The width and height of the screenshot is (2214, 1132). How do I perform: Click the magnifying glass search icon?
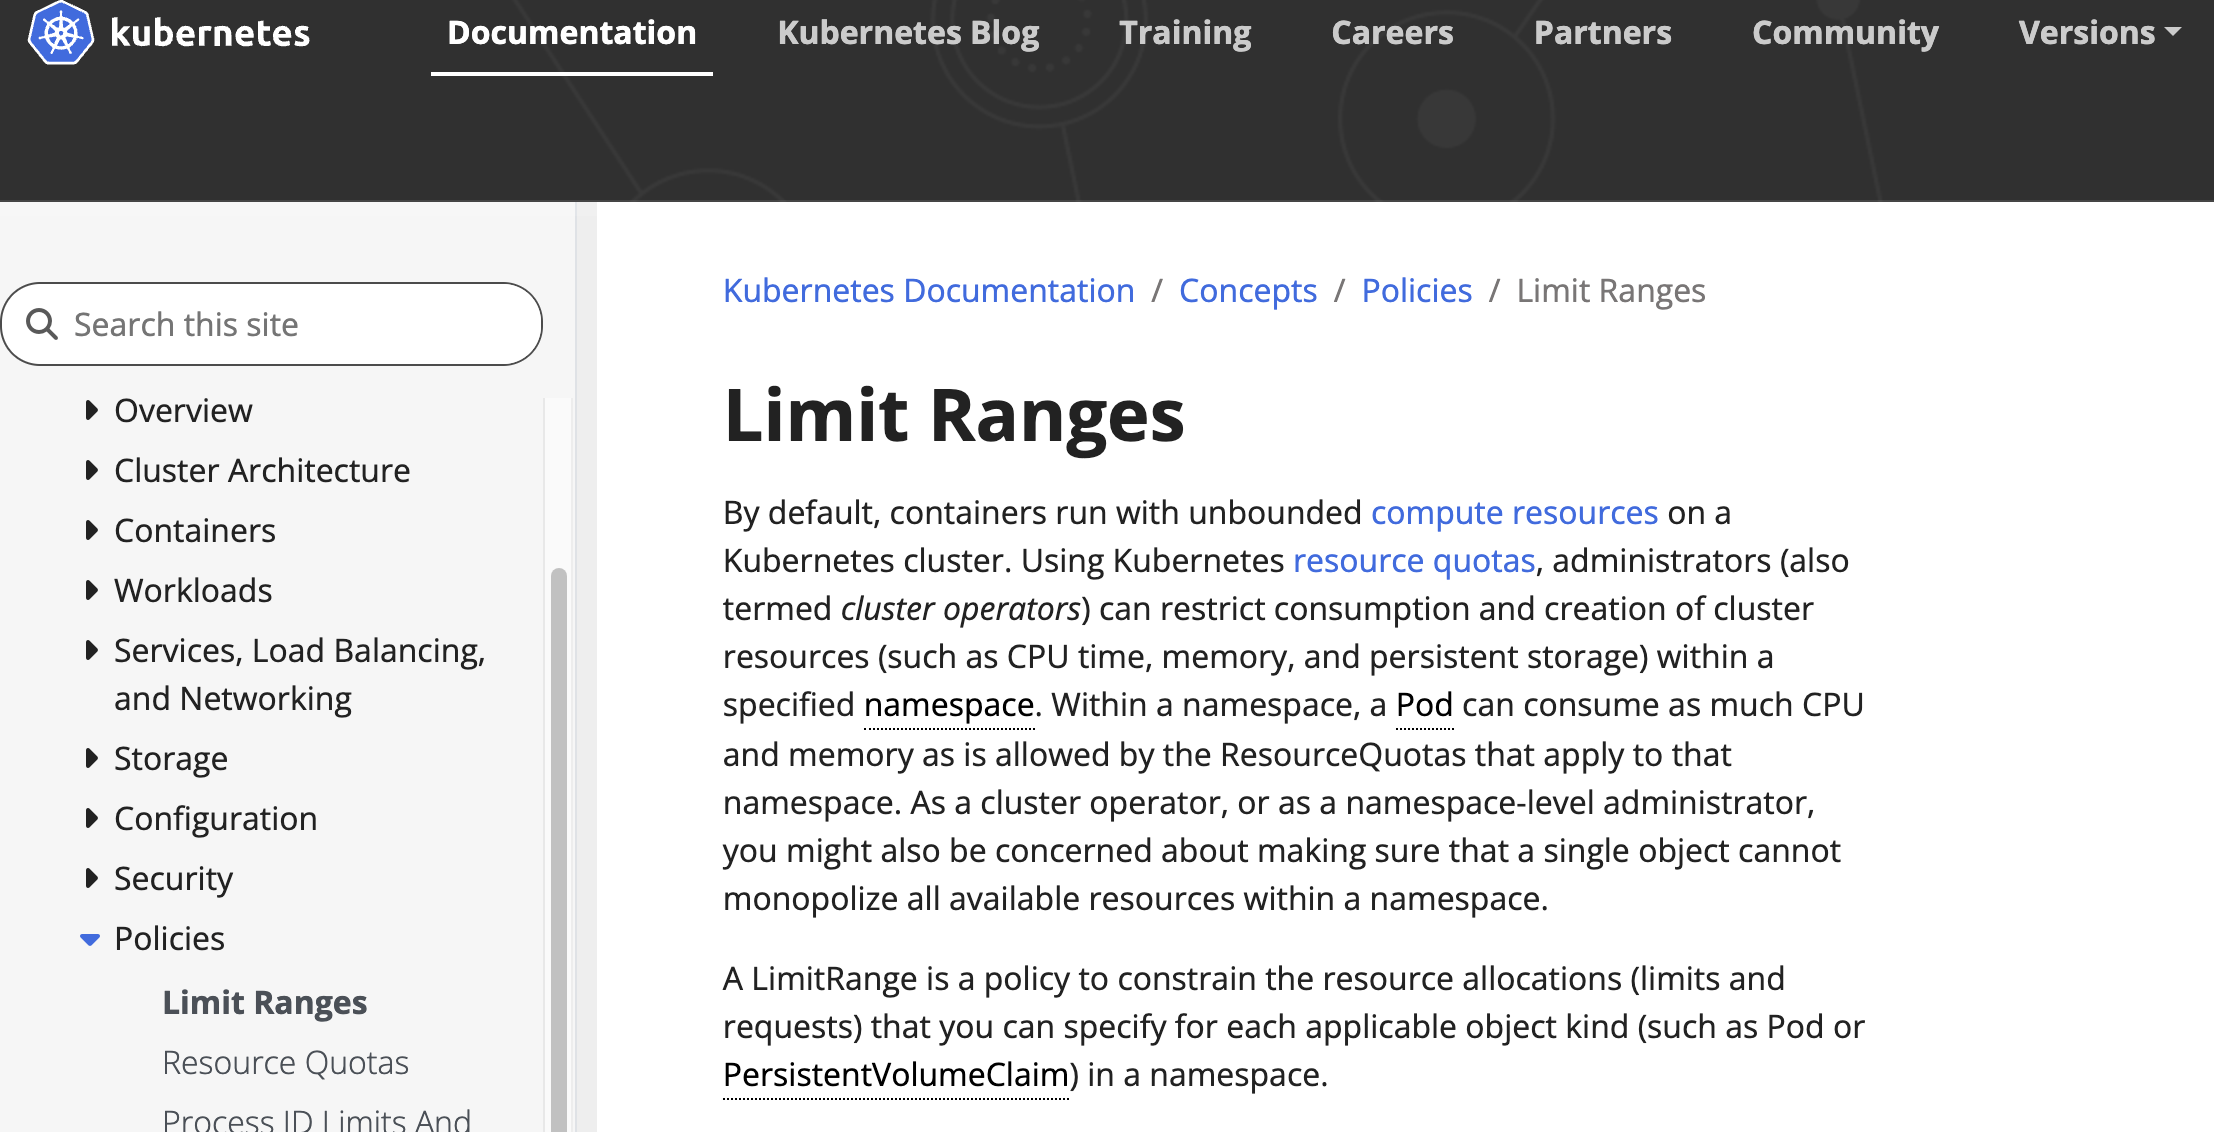click(42, 324)
